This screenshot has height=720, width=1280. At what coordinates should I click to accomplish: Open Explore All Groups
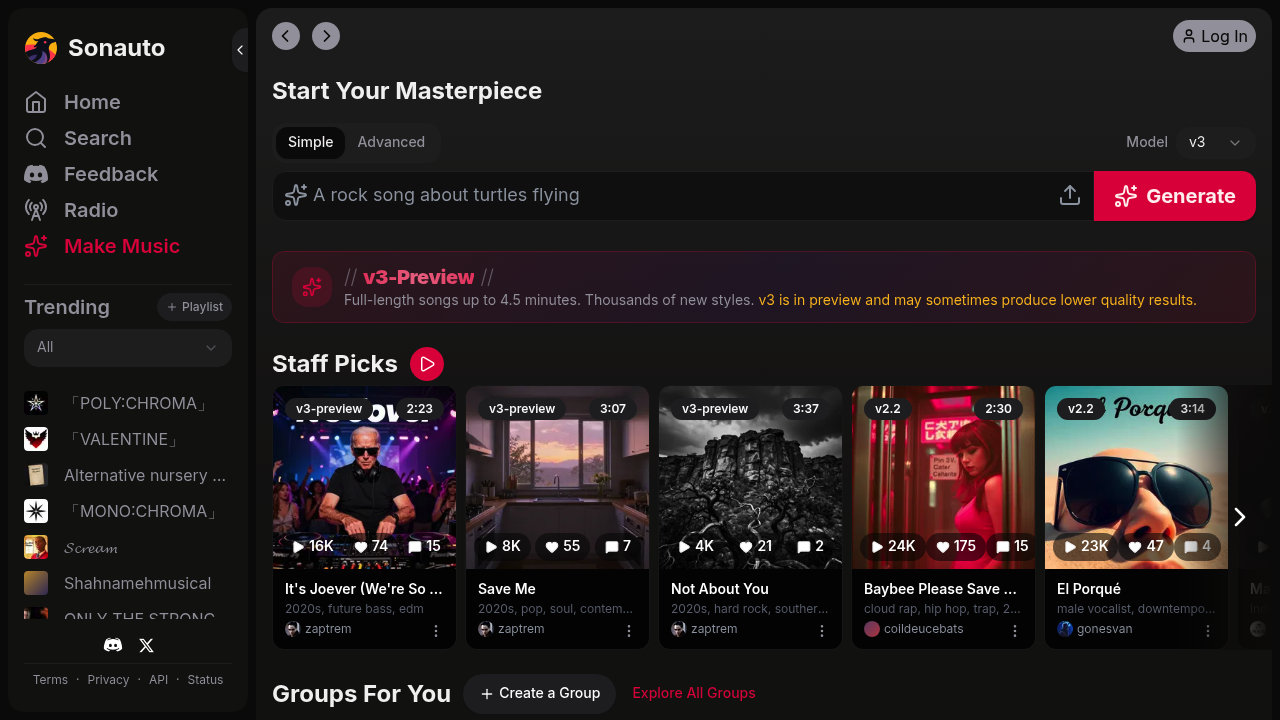693,693
